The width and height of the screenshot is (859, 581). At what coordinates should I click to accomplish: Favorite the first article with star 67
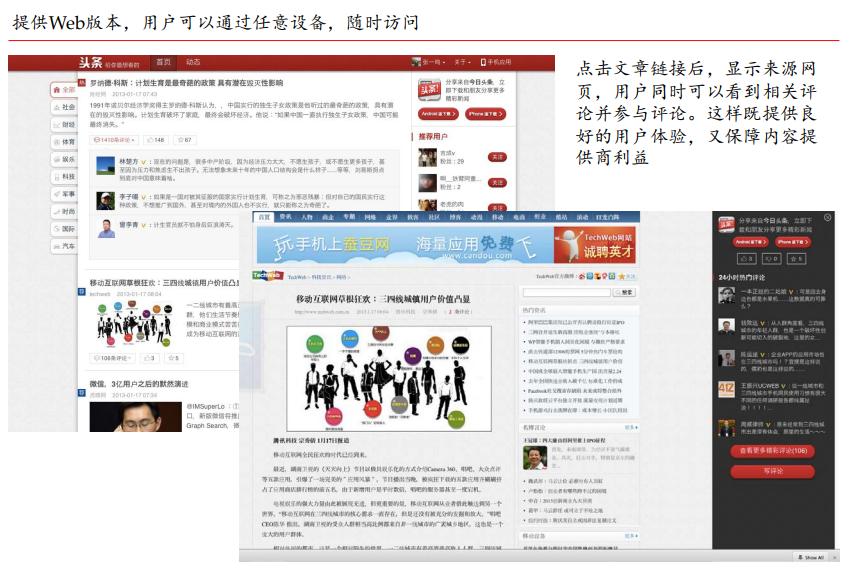point(185,140)
